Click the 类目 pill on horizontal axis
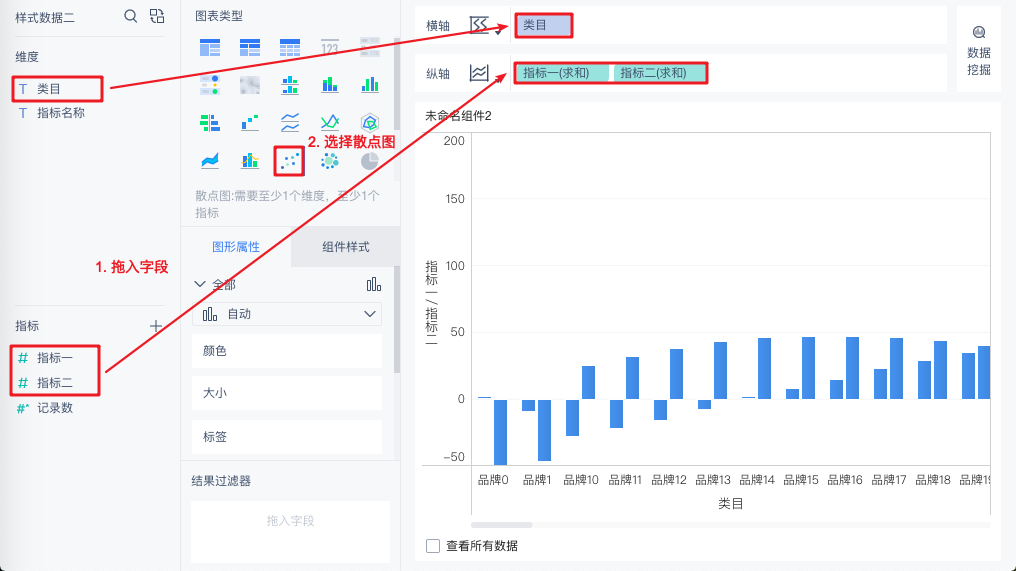This screenshot has width=1016, height=571. pos(544,25)
